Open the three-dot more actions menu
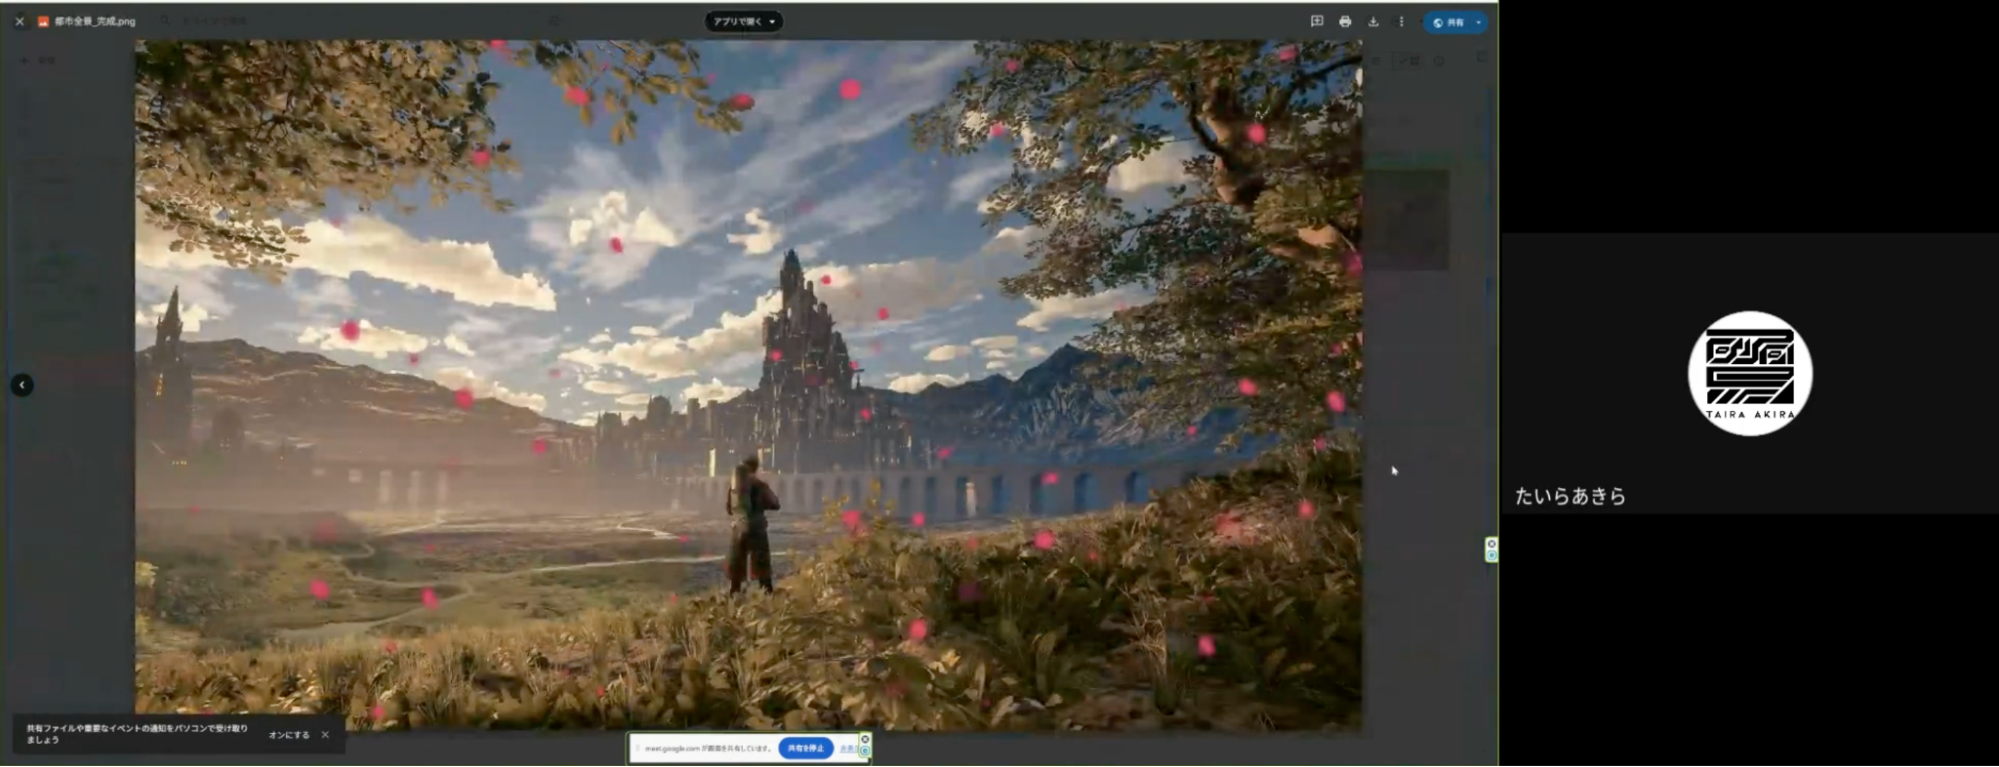The image size is (1999, 767). pyautogui.click(x=1401, y=21)
